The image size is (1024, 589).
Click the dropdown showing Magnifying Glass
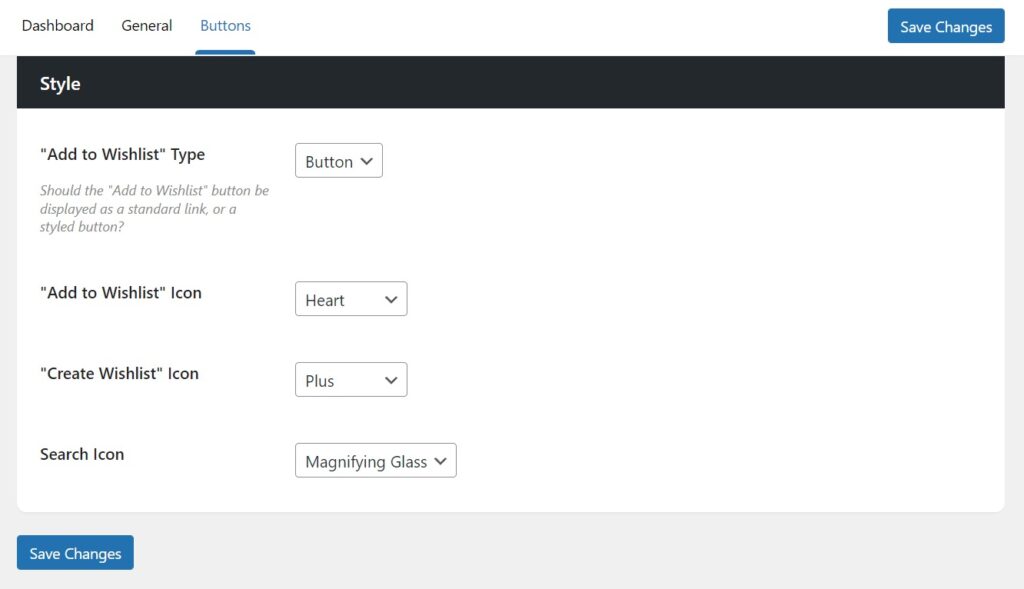pyautogui.click(x=375, y=460)
